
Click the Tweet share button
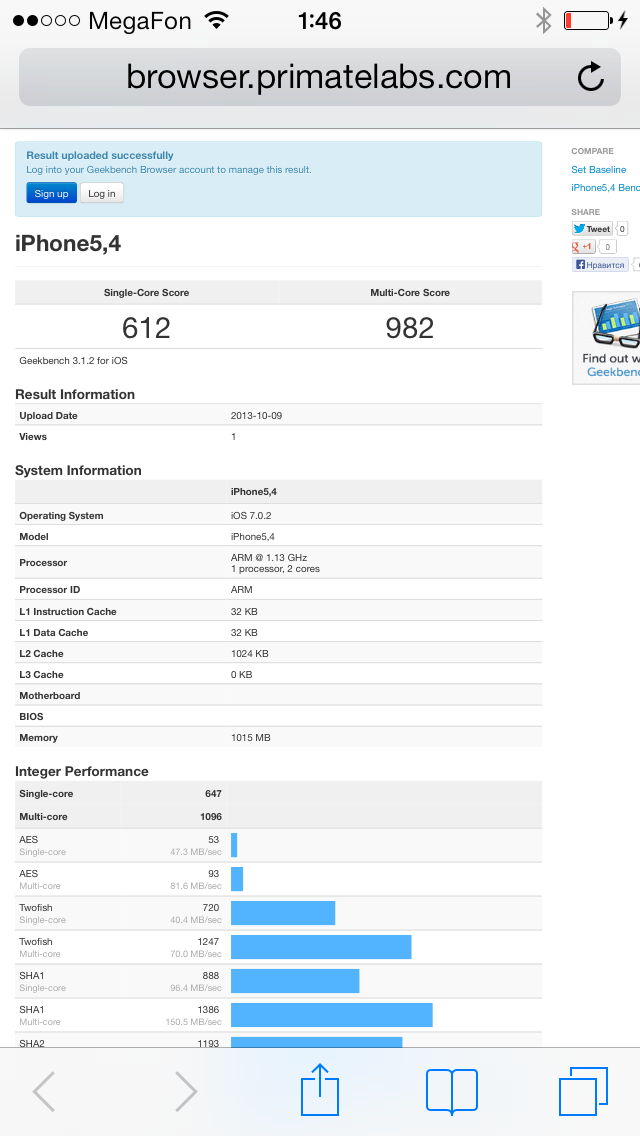pyautogui.click(x=592, y=229)
